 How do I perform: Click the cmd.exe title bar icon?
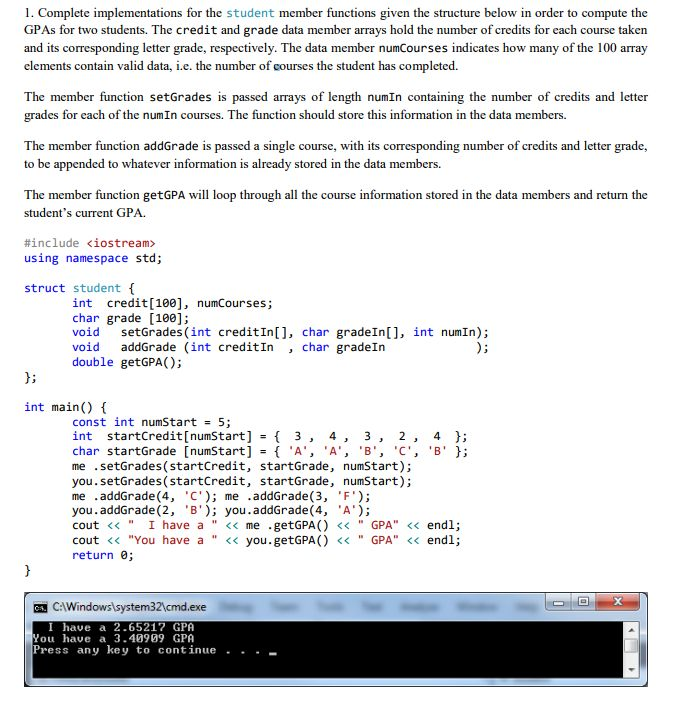click(x=40, y=608)
